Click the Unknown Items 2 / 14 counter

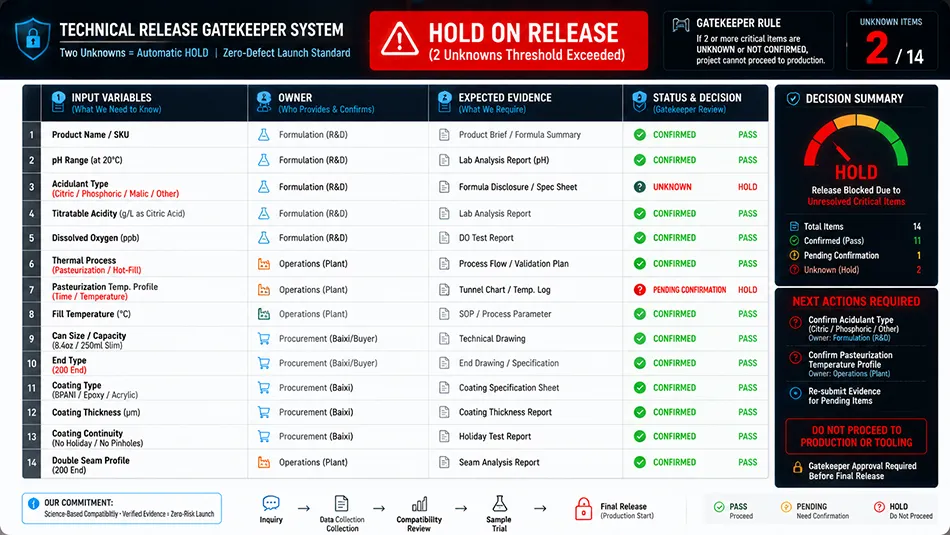pyautogui.click(x=891, y=41)
